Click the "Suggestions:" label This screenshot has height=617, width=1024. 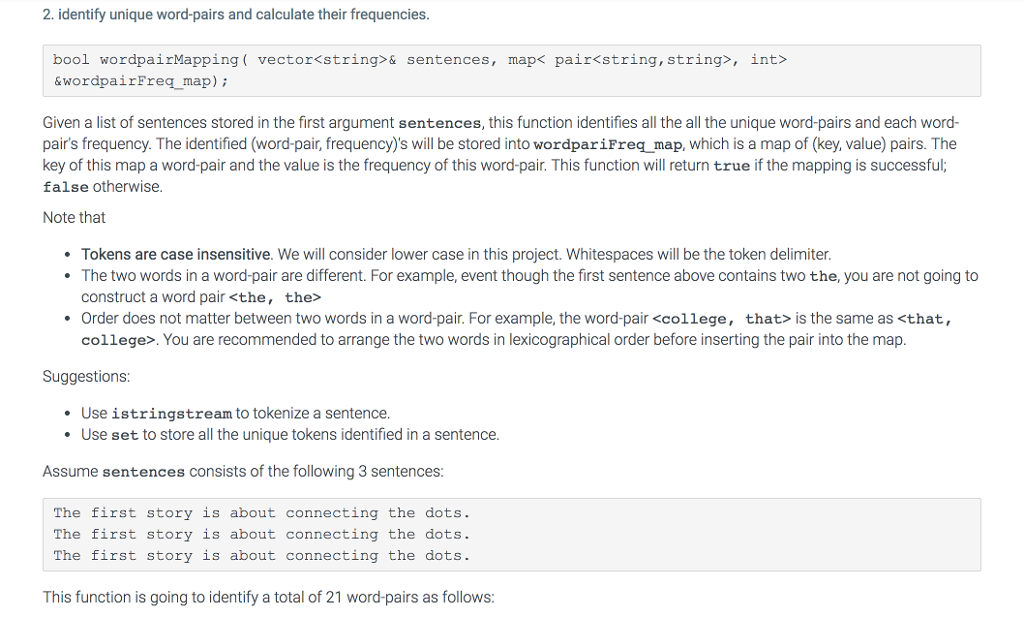tap(86, 377)
